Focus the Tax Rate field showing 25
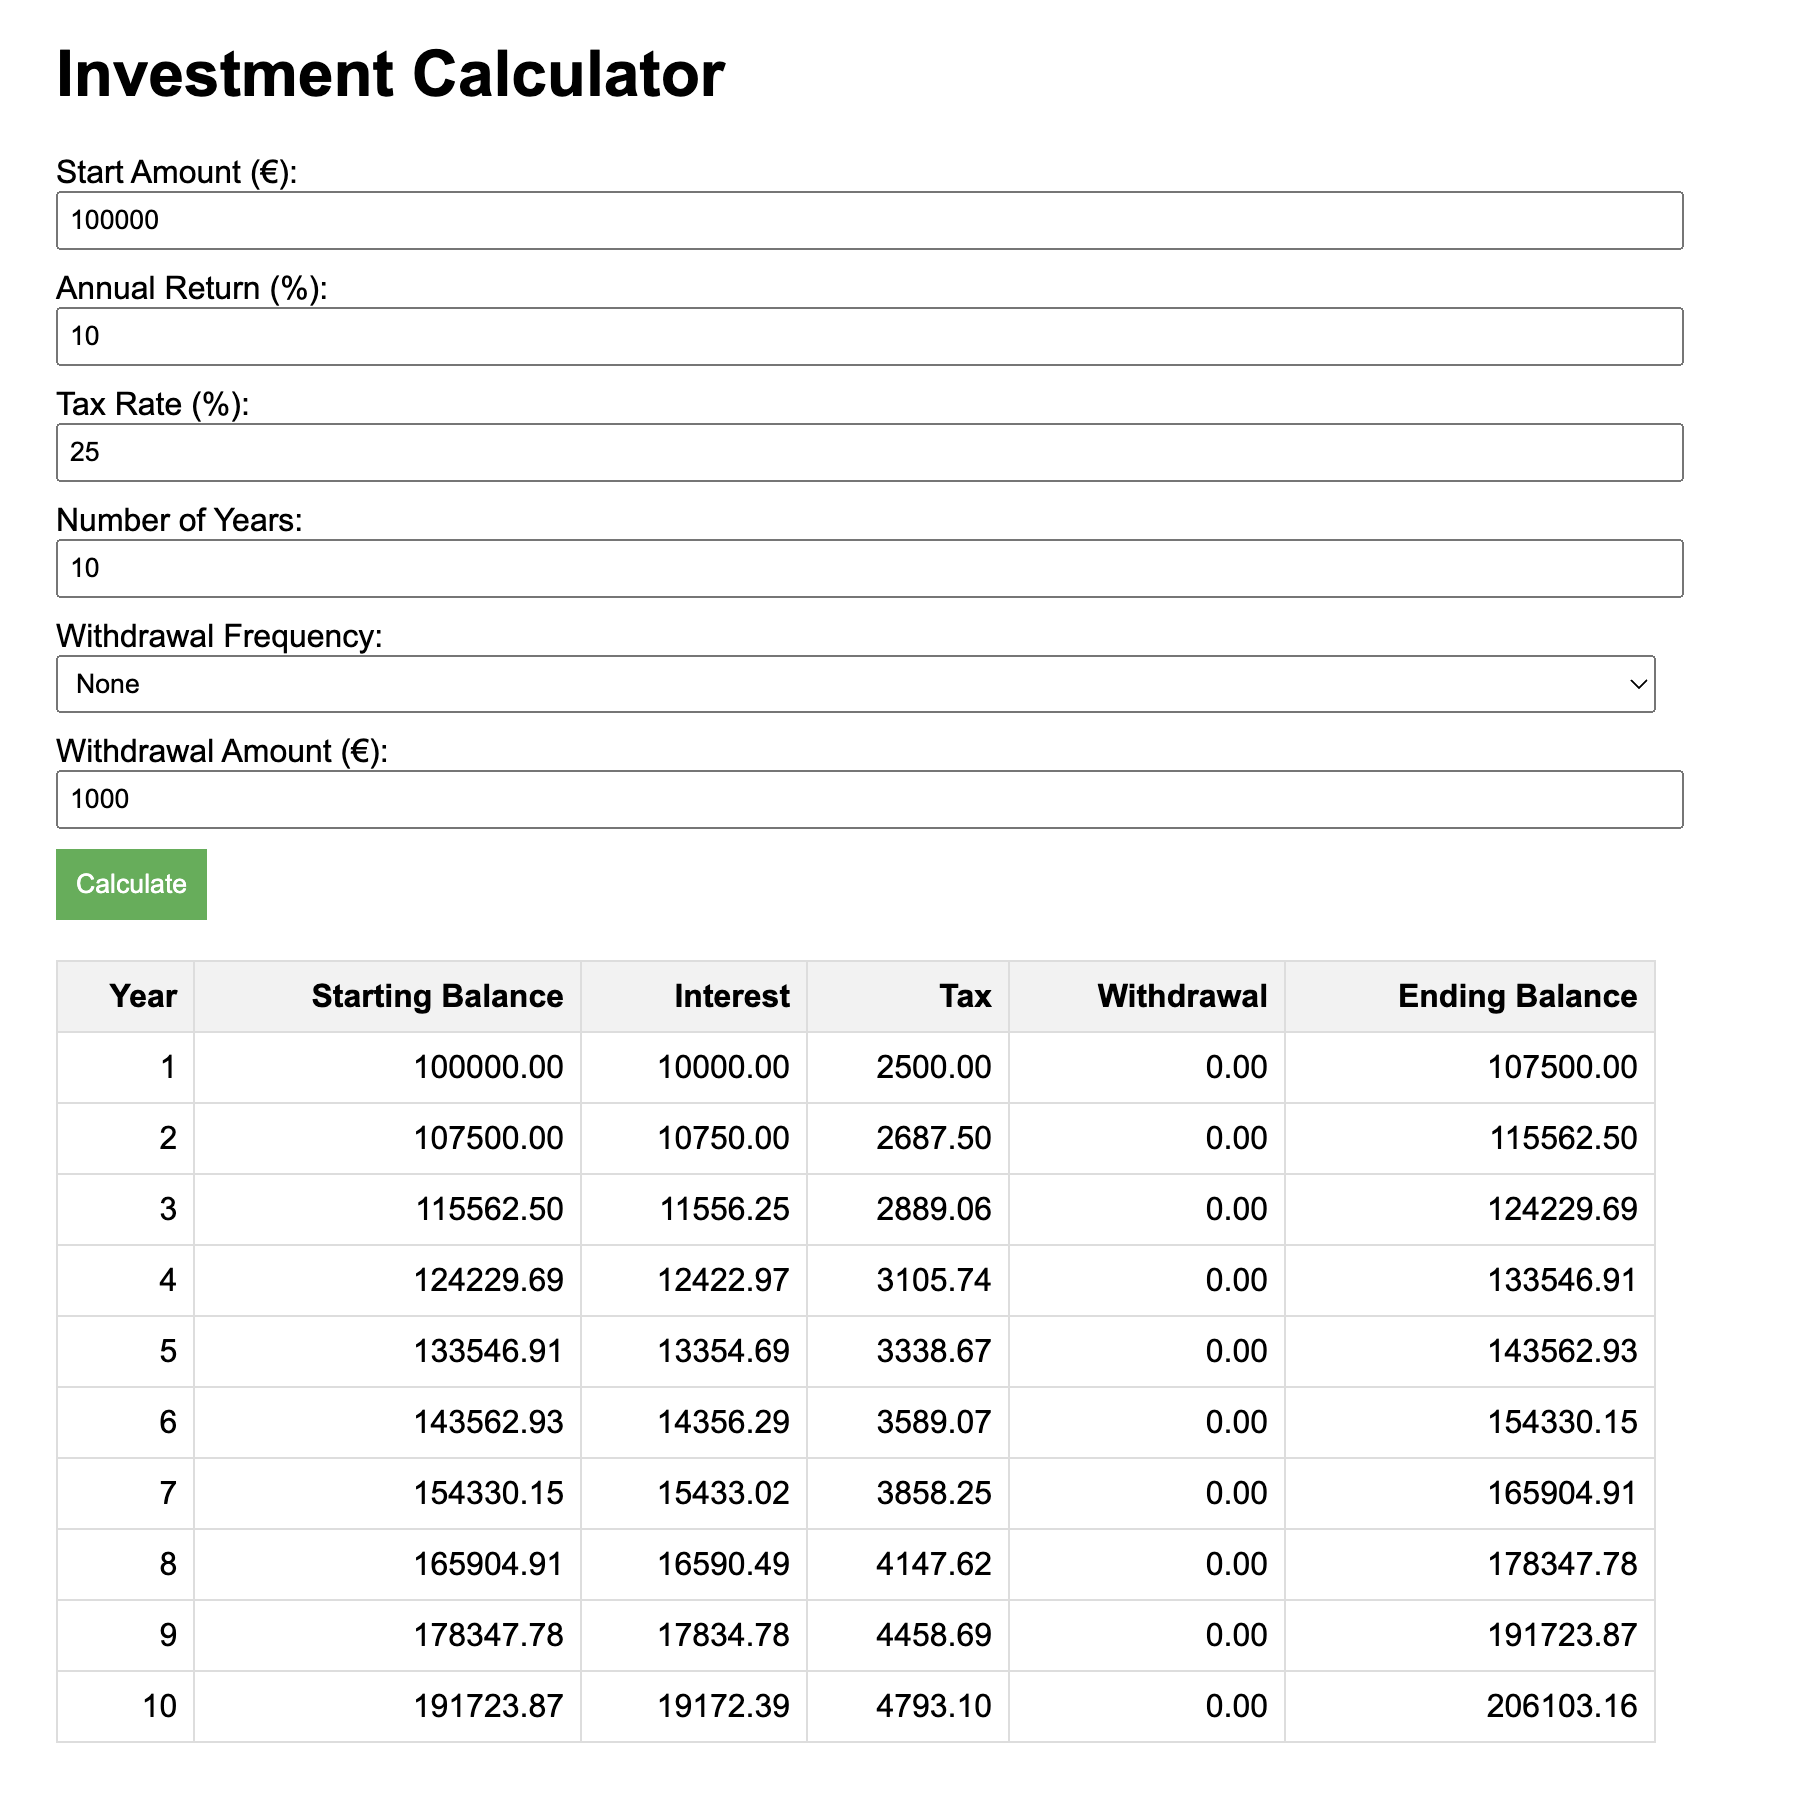 860,451
